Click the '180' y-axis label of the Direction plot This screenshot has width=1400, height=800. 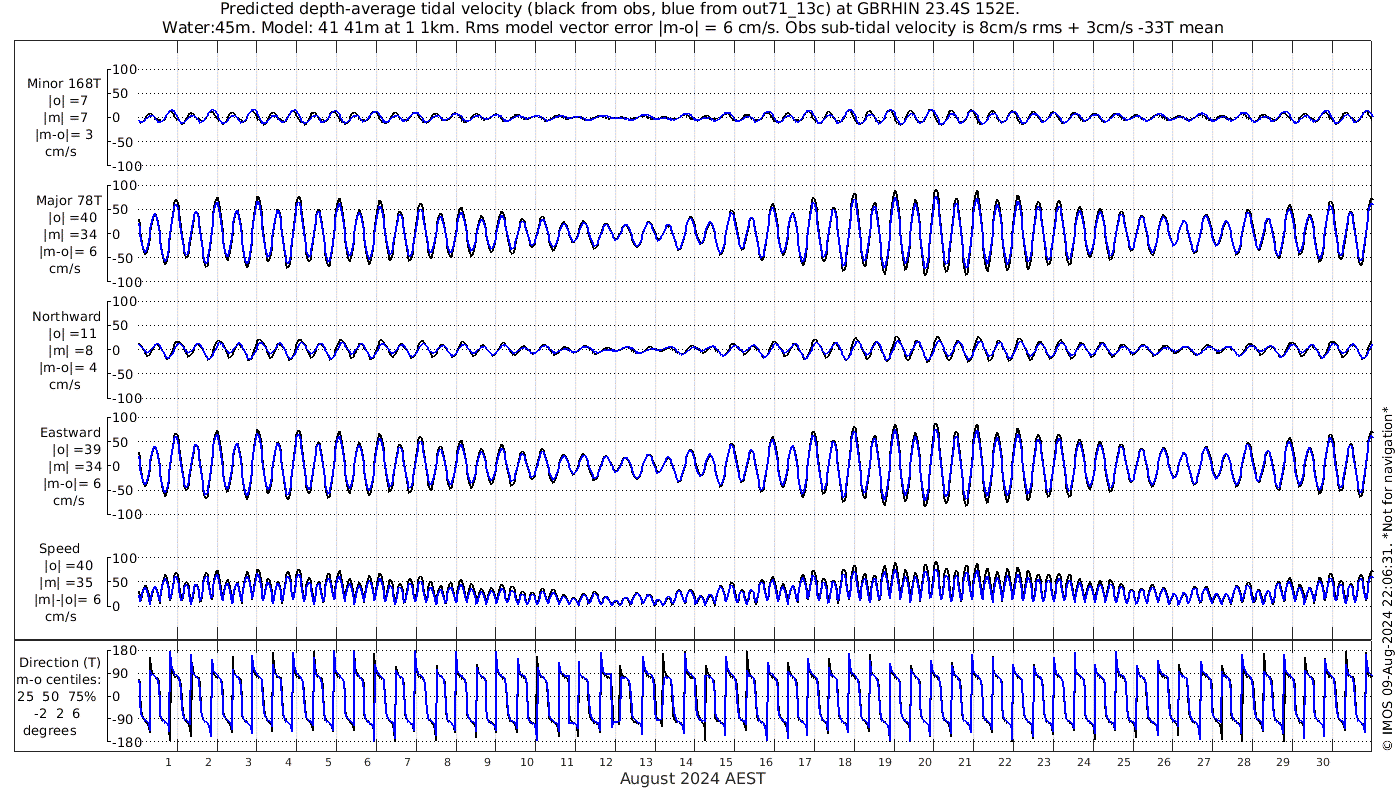(x=123, y=650)
